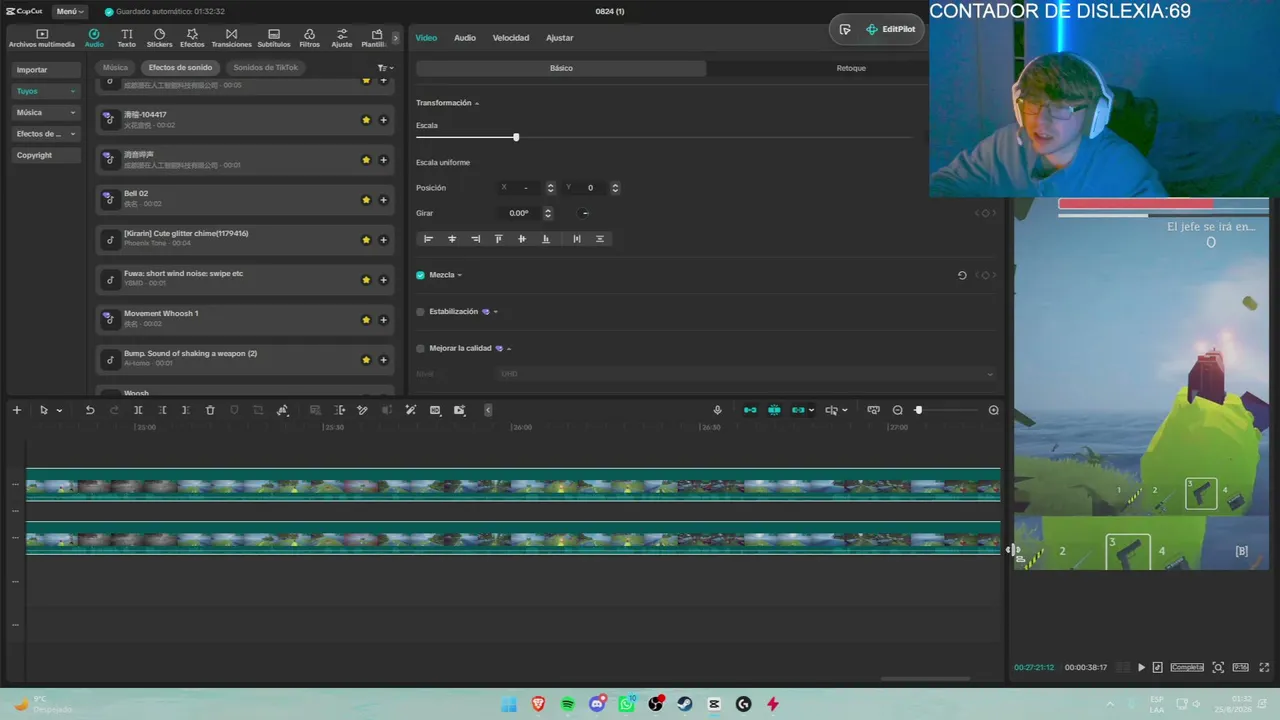Select the Retoque sub-tab
Screen dimensions: 1280x720
click(851, 68)
